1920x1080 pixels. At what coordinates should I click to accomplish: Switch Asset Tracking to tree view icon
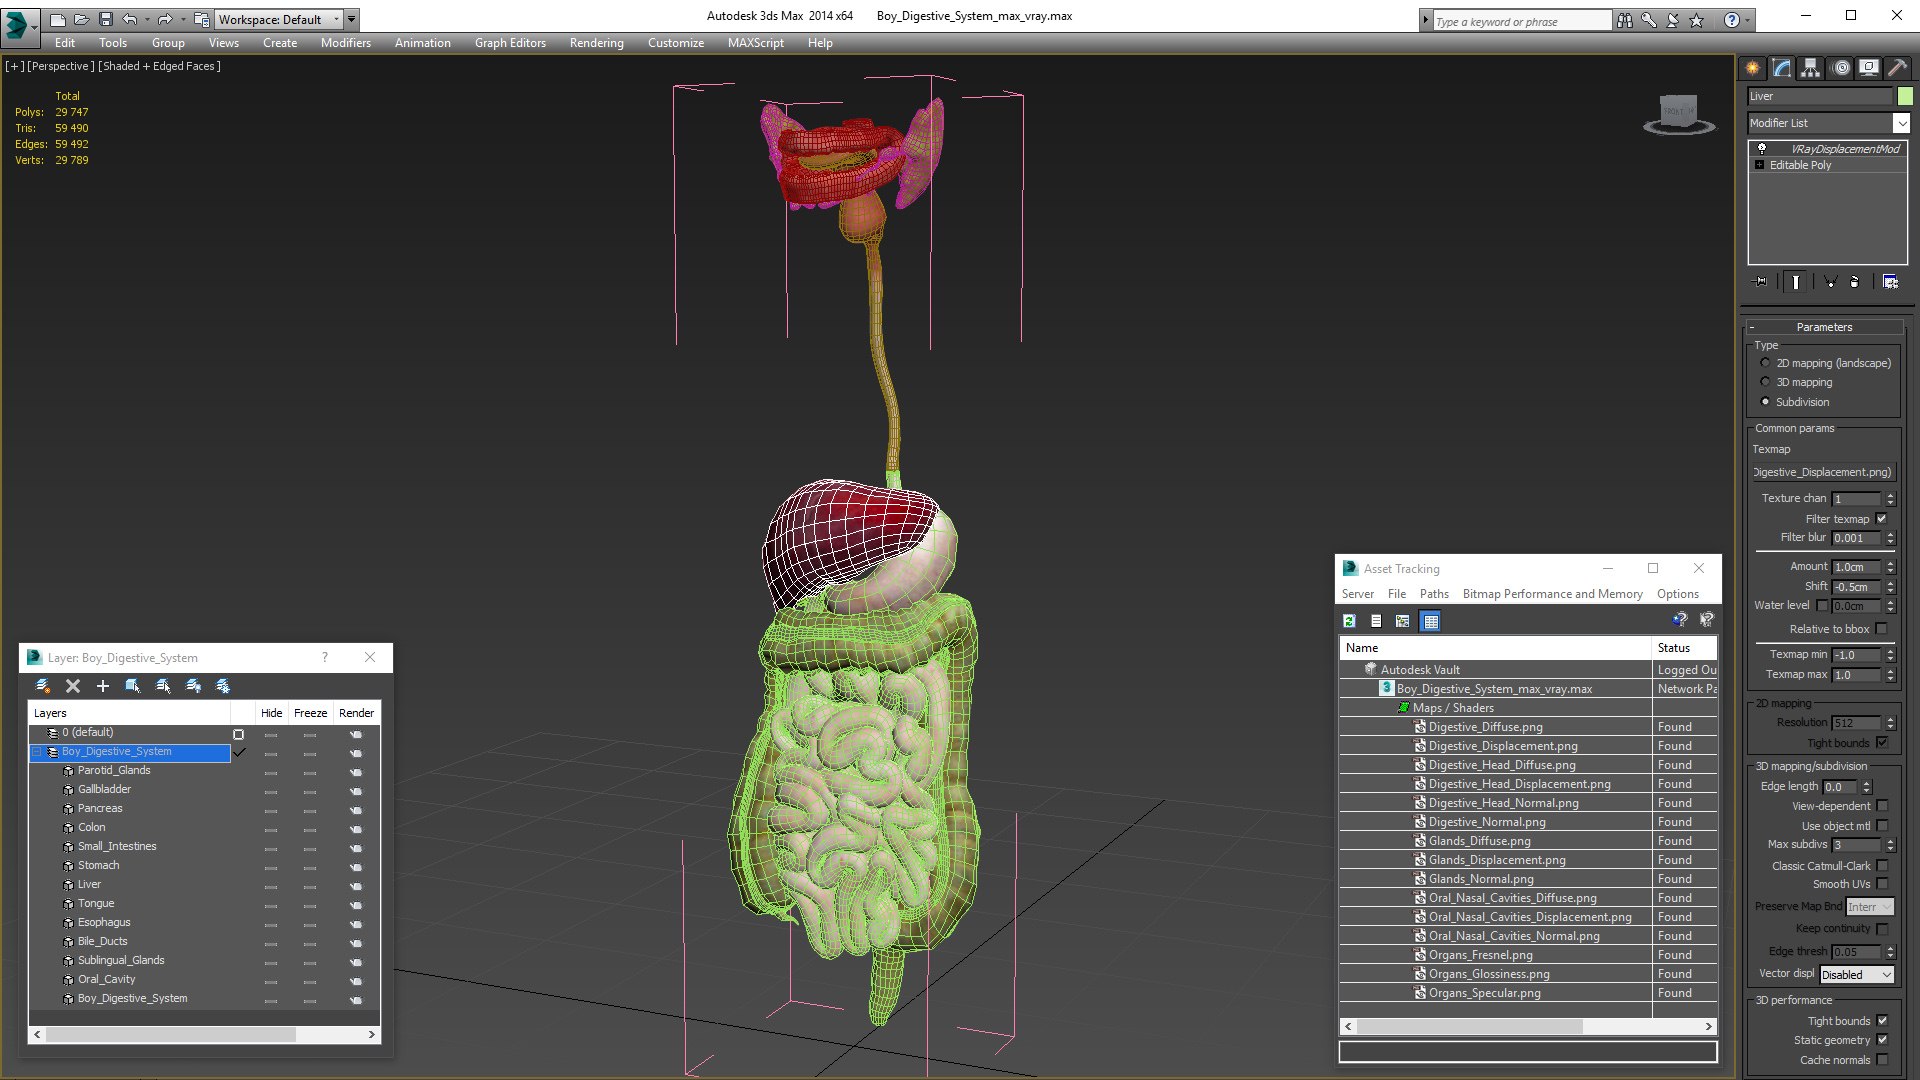point(1403,621)
